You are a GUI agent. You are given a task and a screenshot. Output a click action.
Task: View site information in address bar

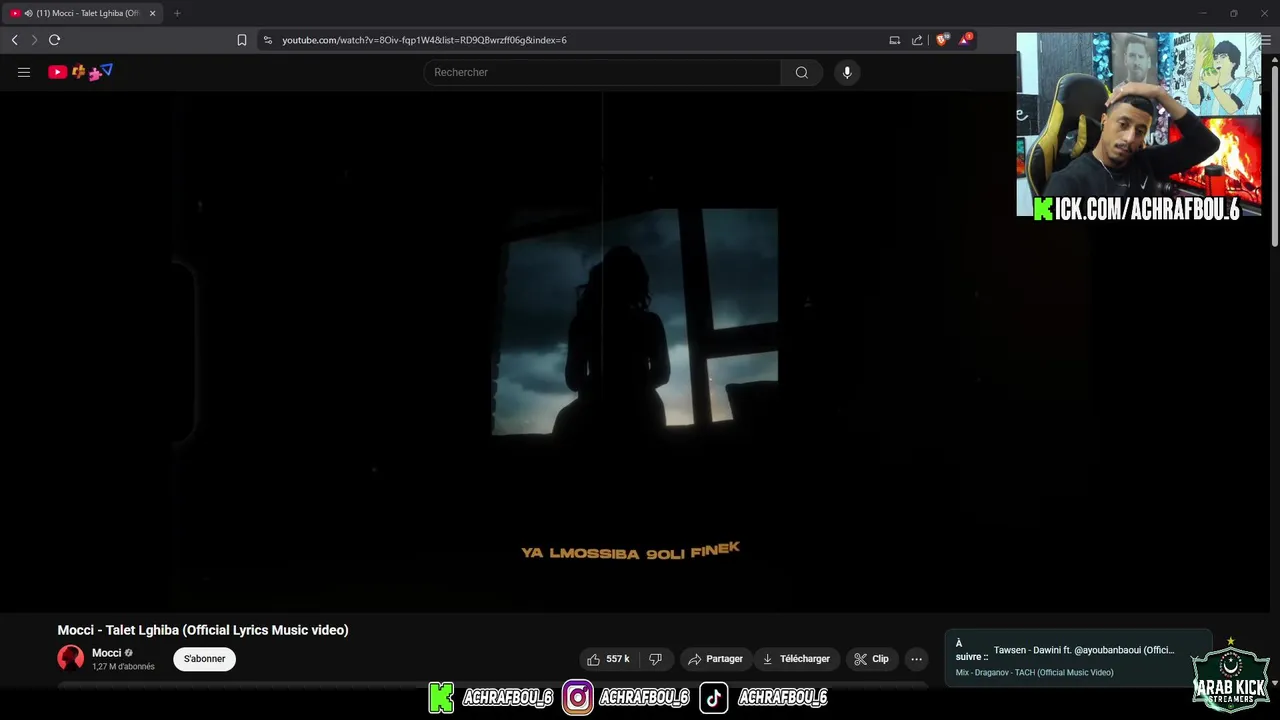pos(267,40)
